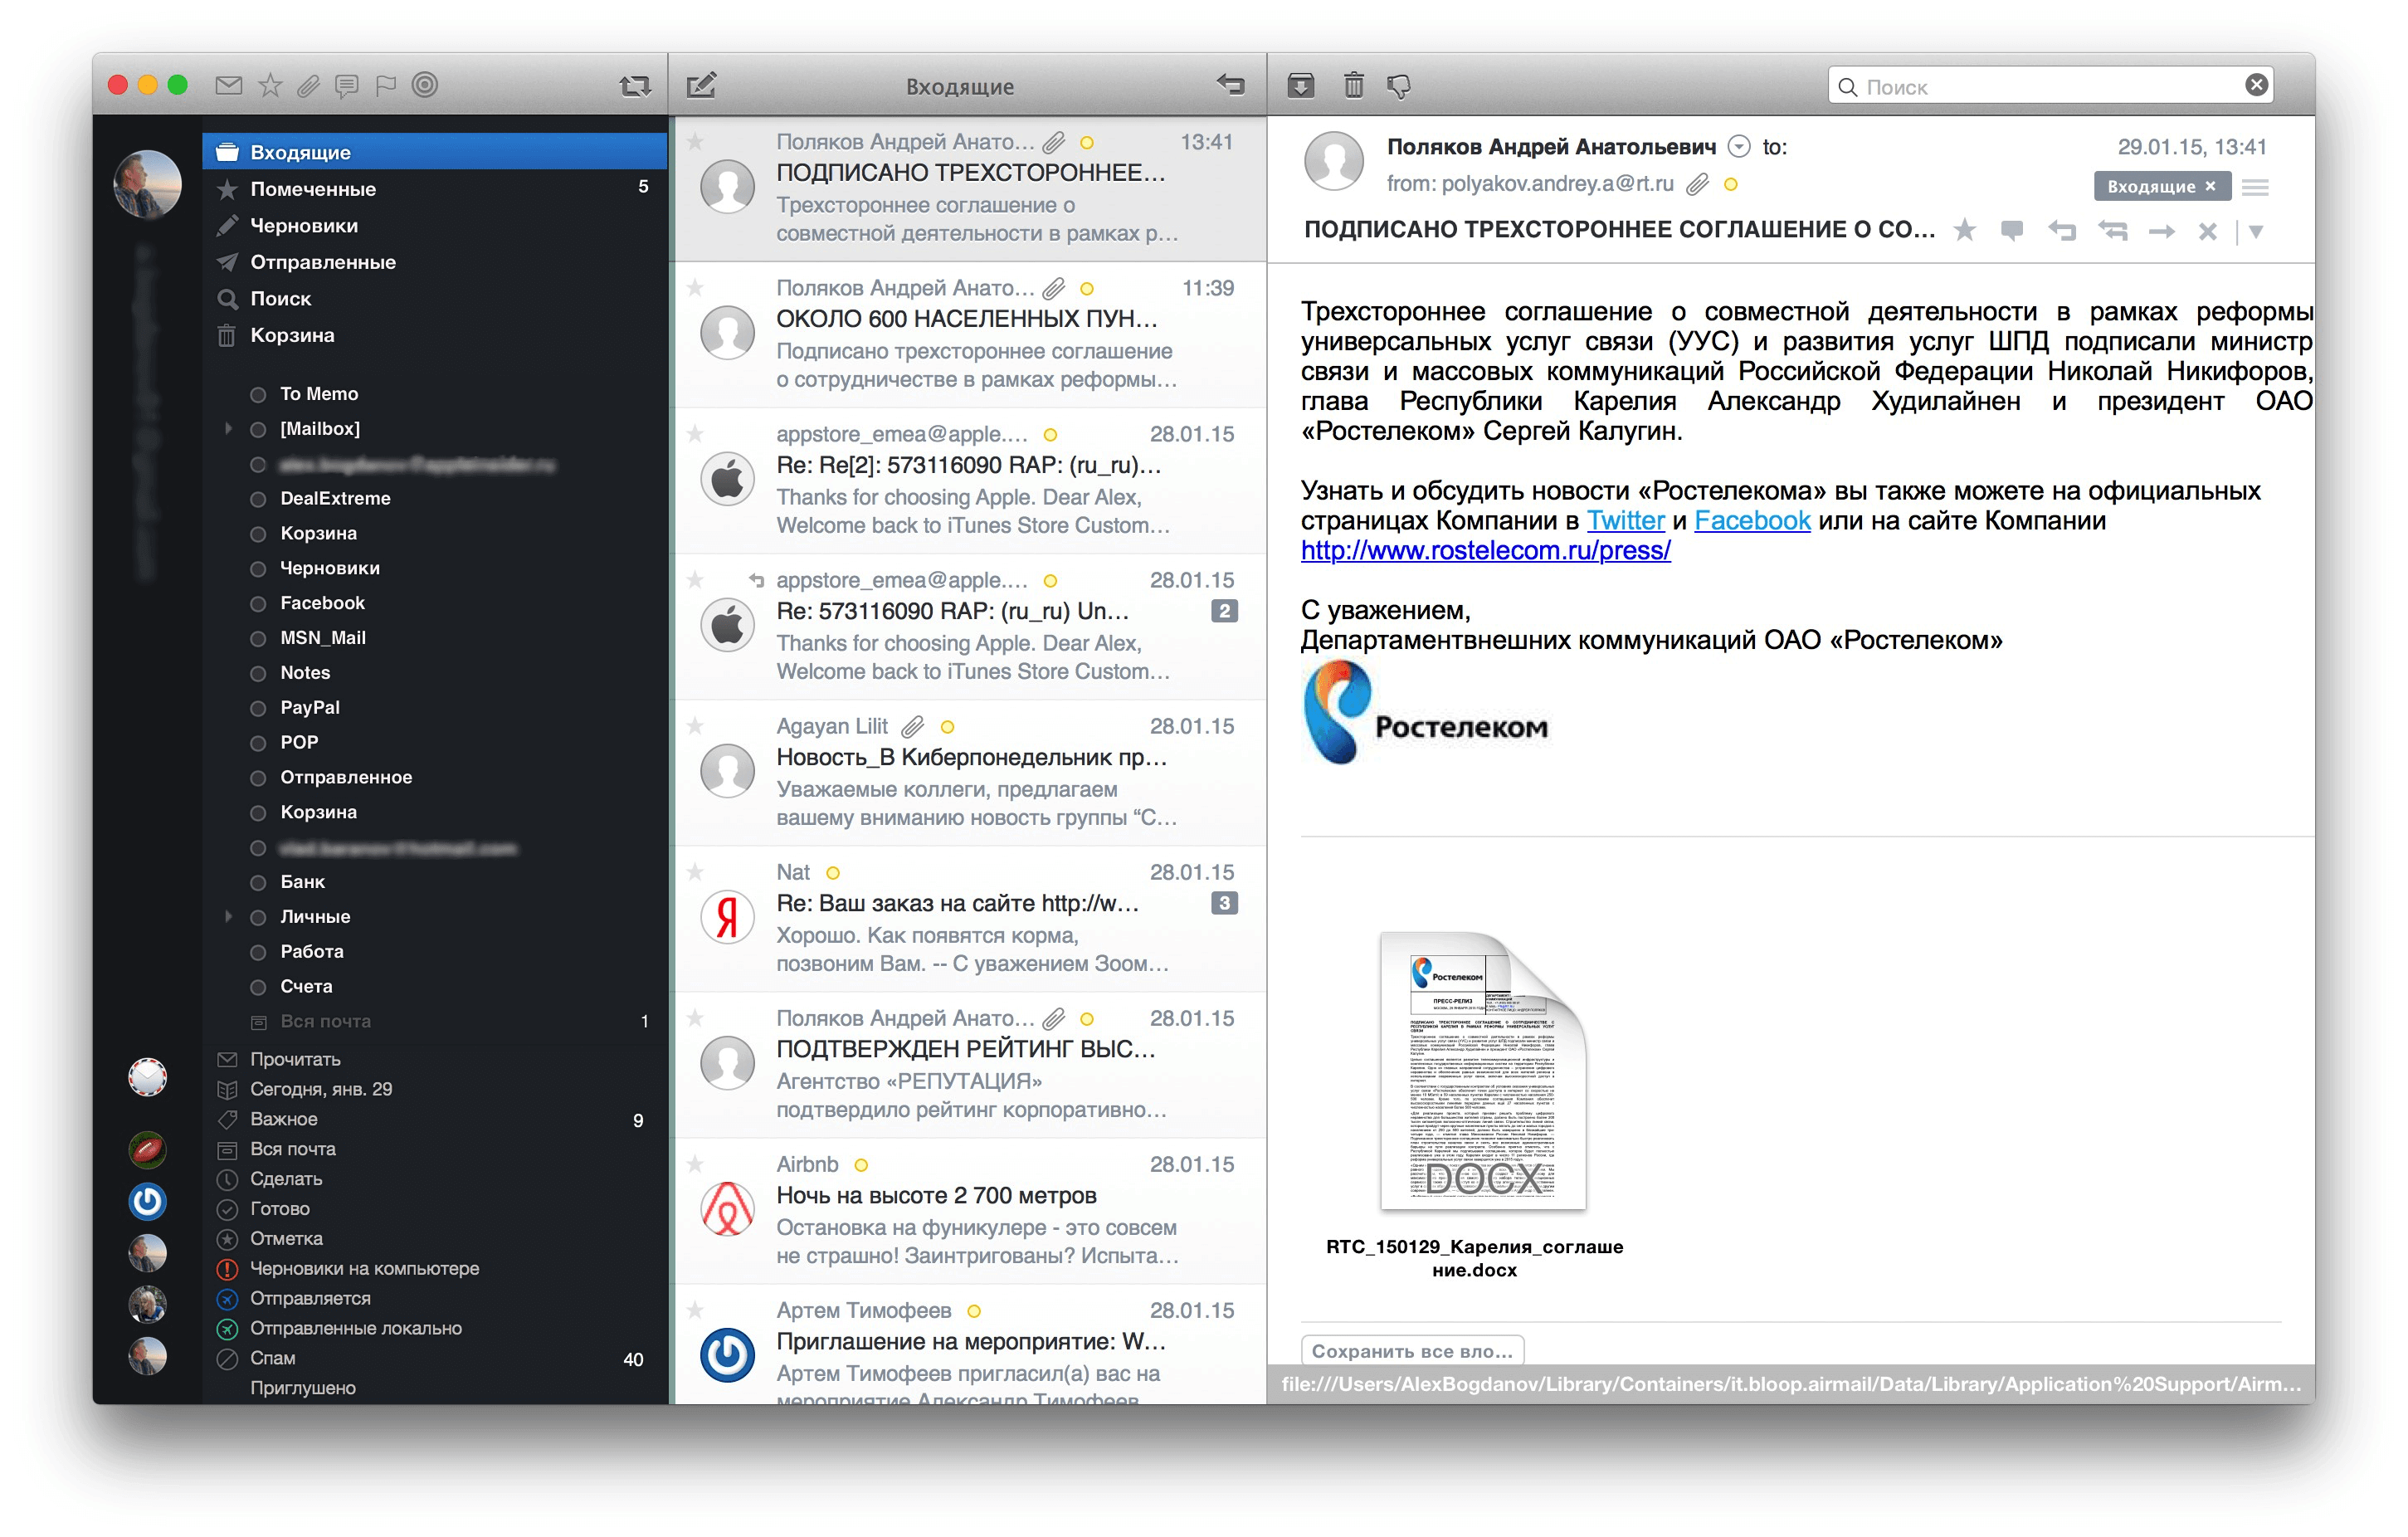Click the attachment filter paperclip icon
The image size is (2408, 1537).
pyautogui.click(x=308, y=86)
